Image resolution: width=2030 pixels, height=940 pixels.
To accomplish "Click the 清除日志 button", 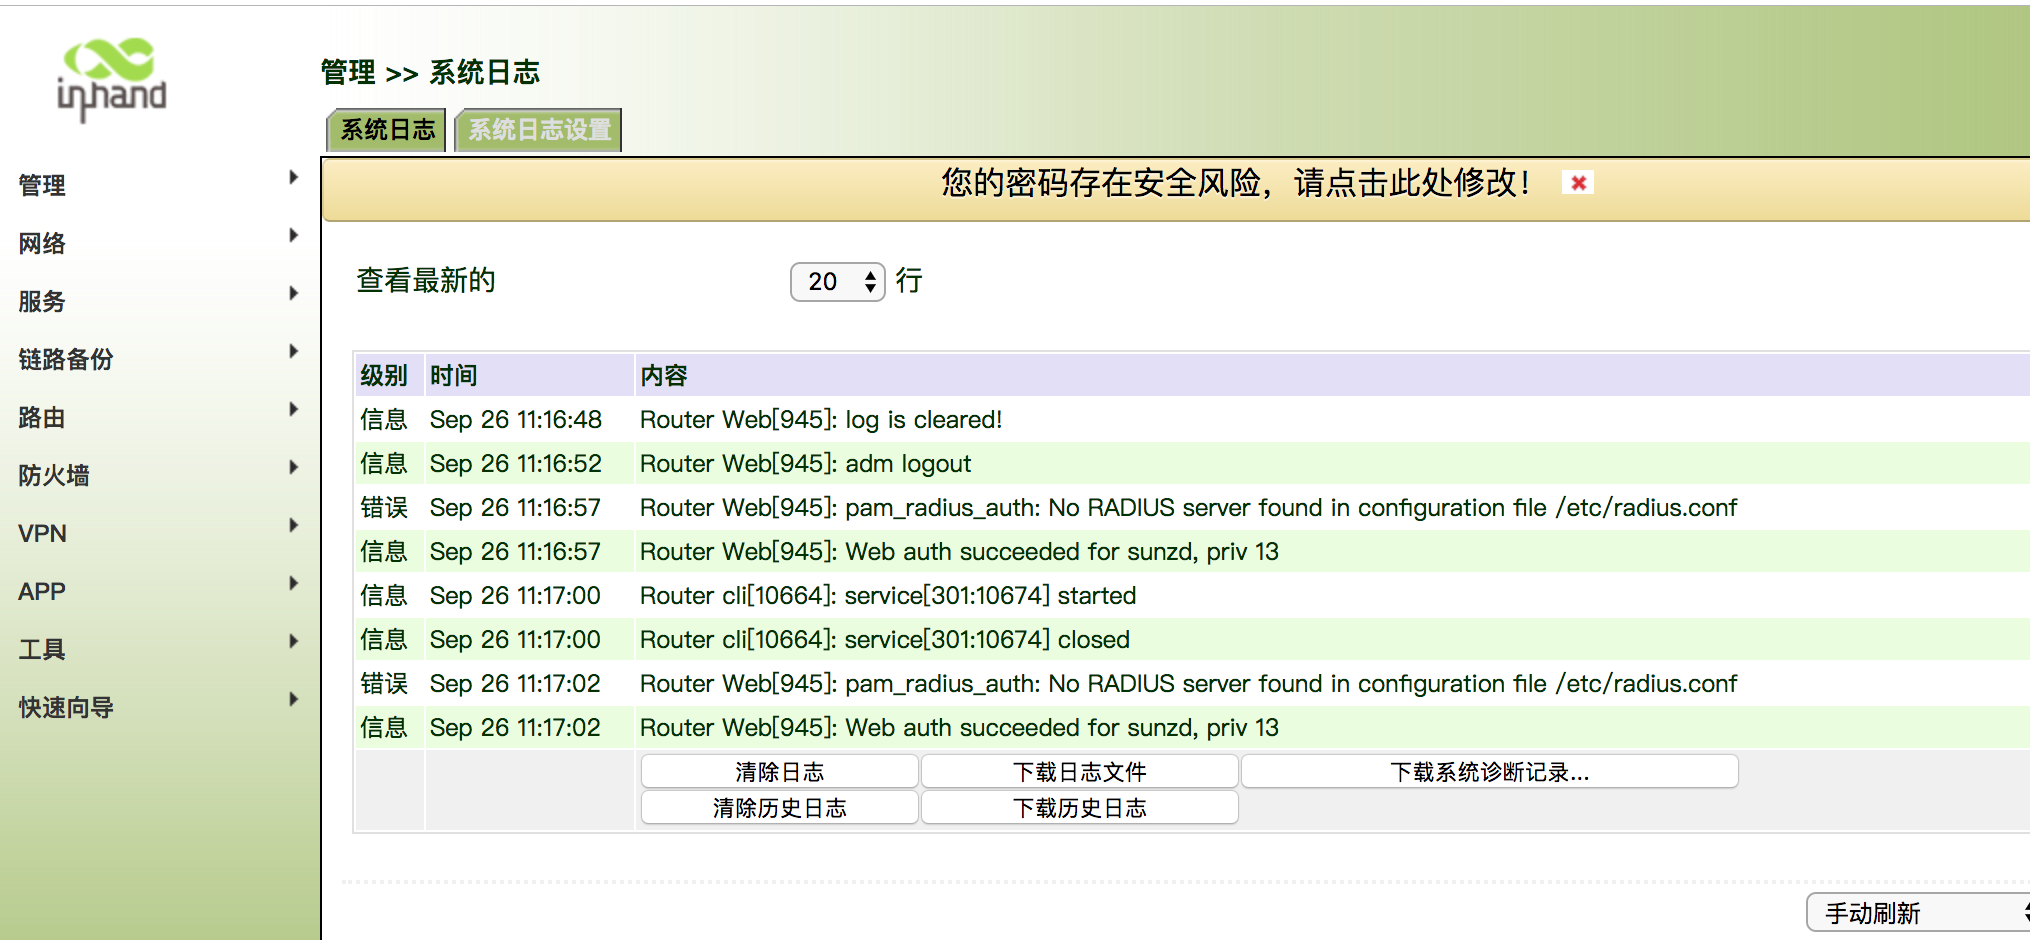I will (x=779, y=772).
